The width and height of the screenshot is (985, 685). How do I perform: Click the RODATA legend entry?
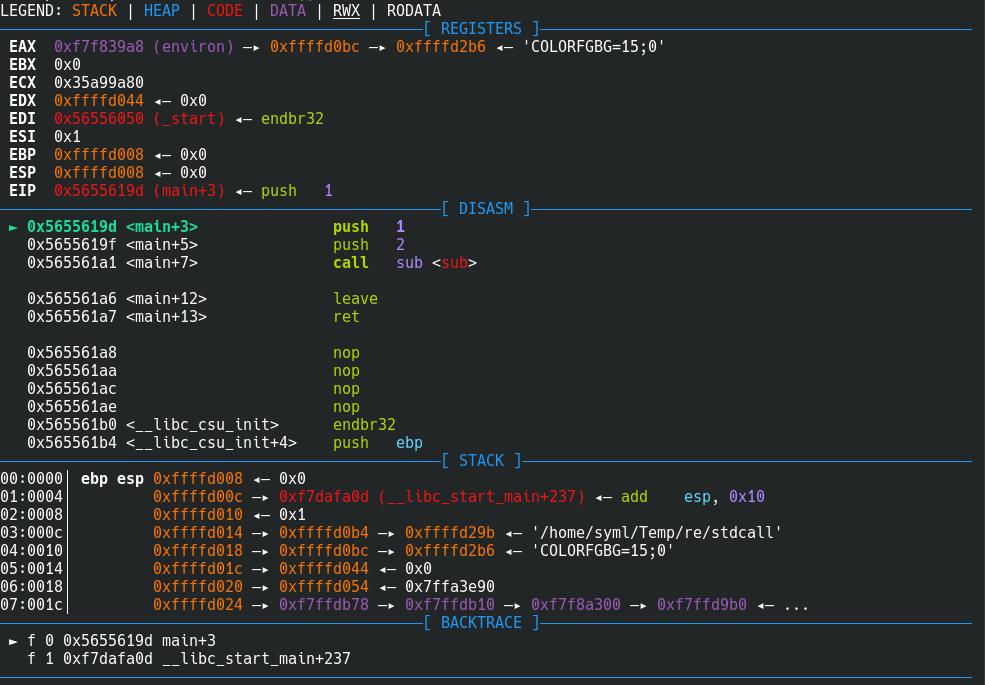[x=413, y=11]
